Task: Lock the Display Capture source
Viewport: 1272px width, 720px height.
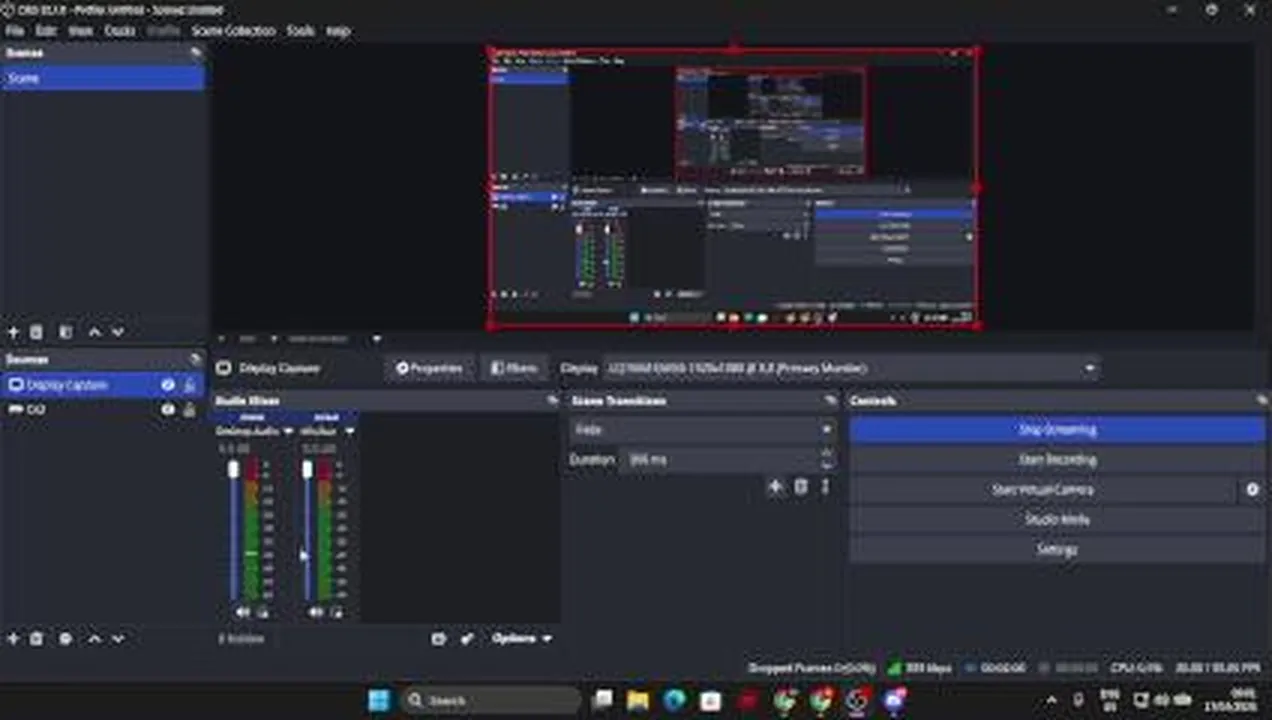Action: pyautogui.click(x=189, y=385)
